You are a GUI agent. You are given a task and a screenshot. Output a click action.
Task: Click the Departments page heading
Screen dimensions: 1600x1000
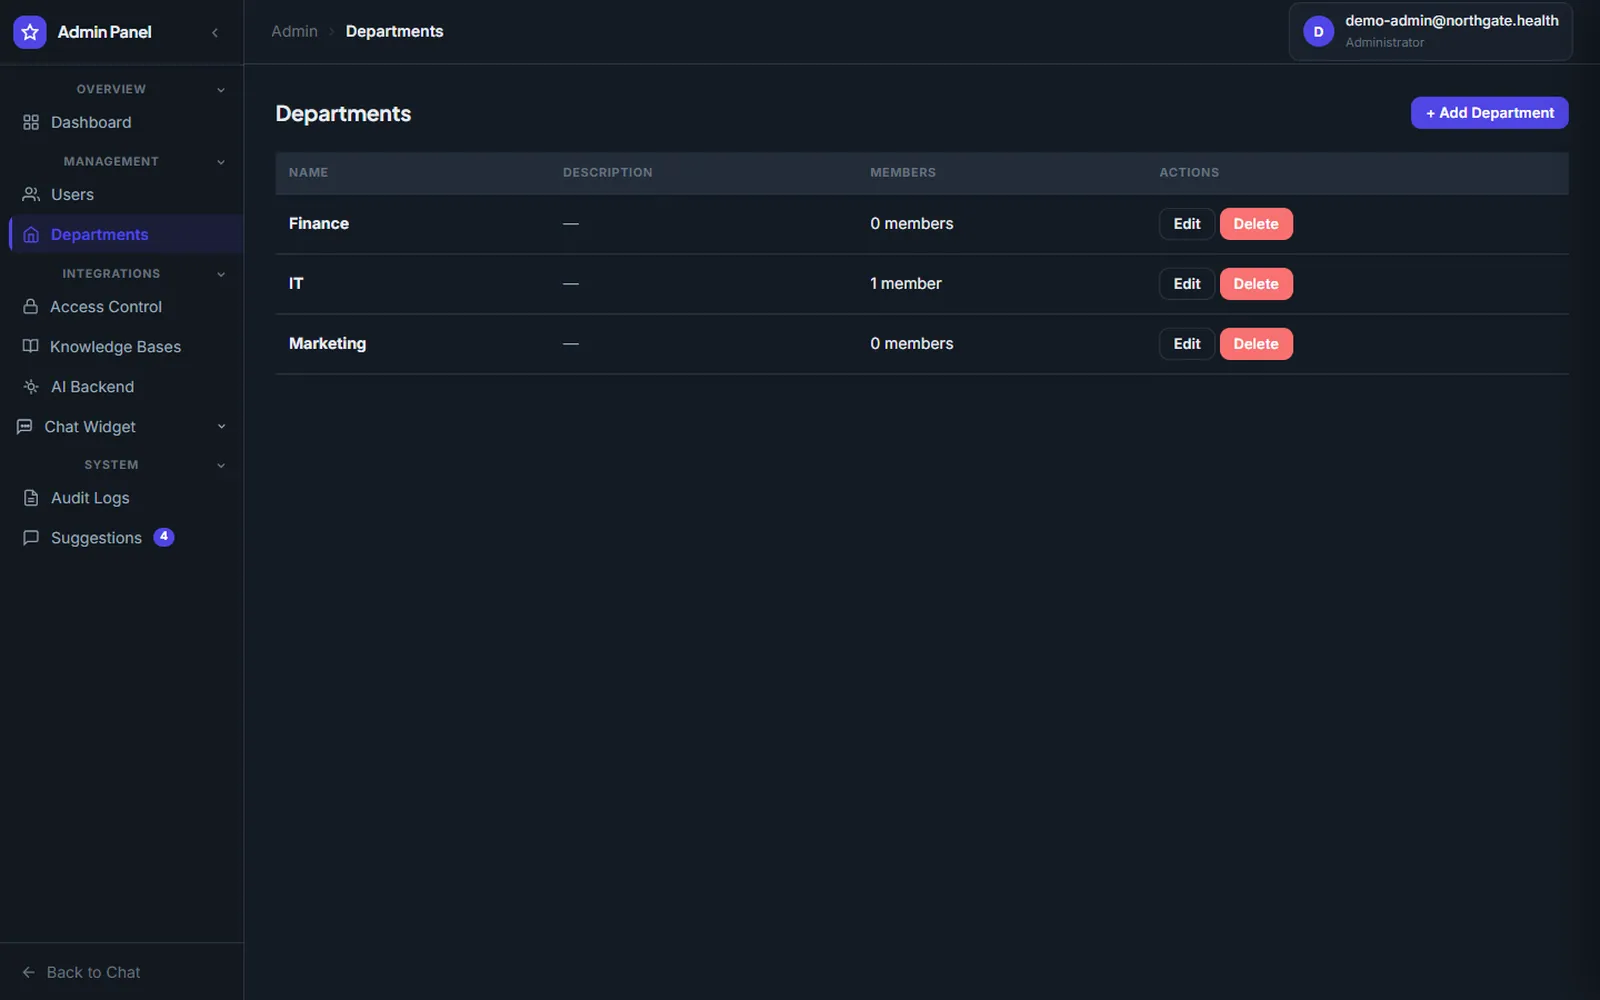point(343,114)
